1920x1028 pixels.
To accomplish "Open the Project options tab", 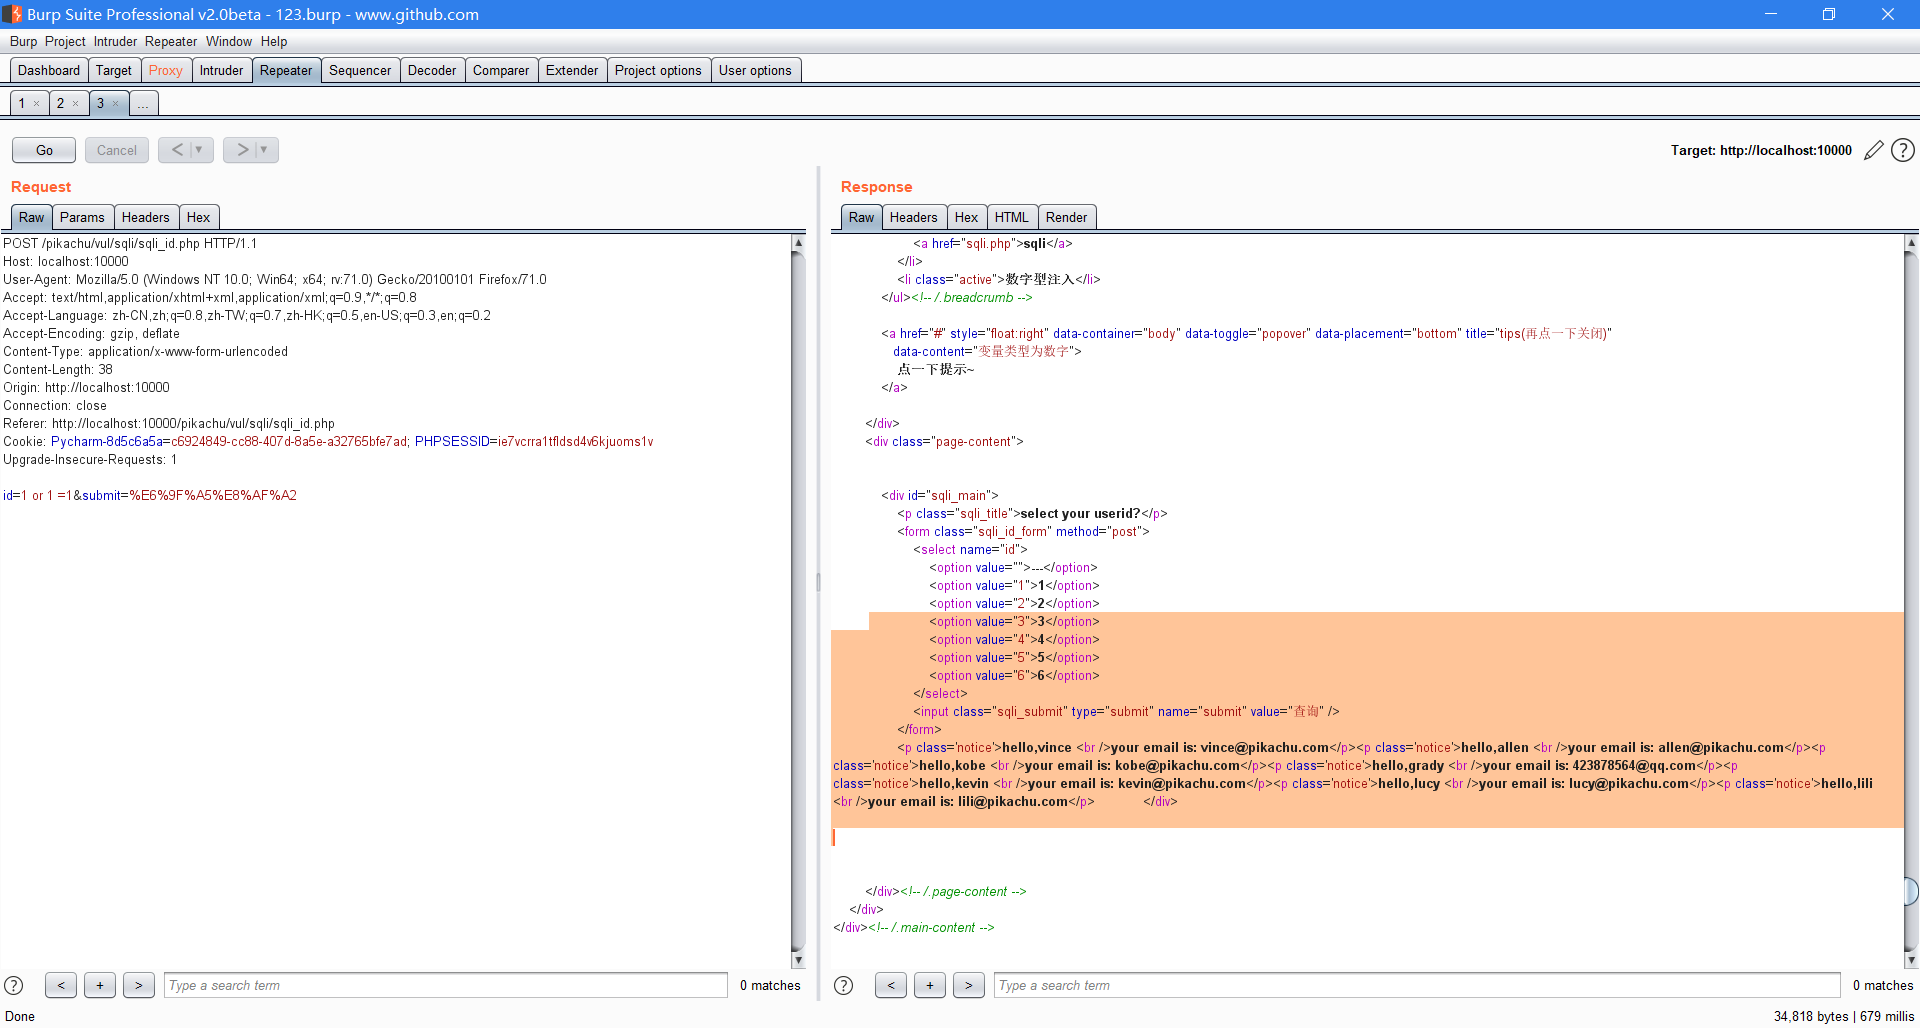I will (658, 70).
